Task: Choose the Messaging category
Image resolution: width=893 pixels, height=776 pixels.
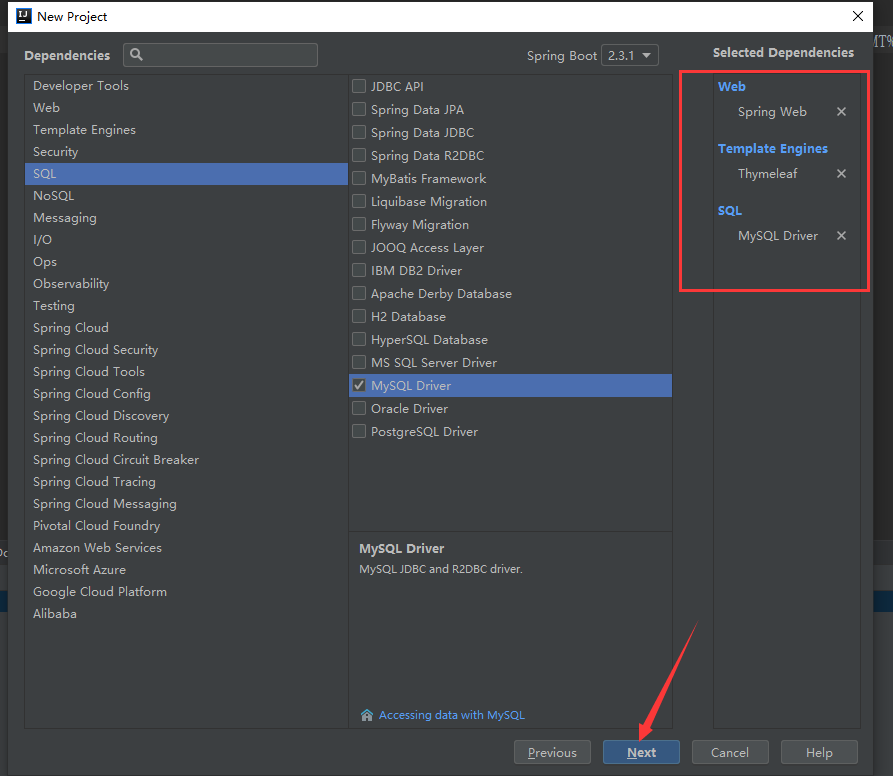Action: click(x=186, y=218)
